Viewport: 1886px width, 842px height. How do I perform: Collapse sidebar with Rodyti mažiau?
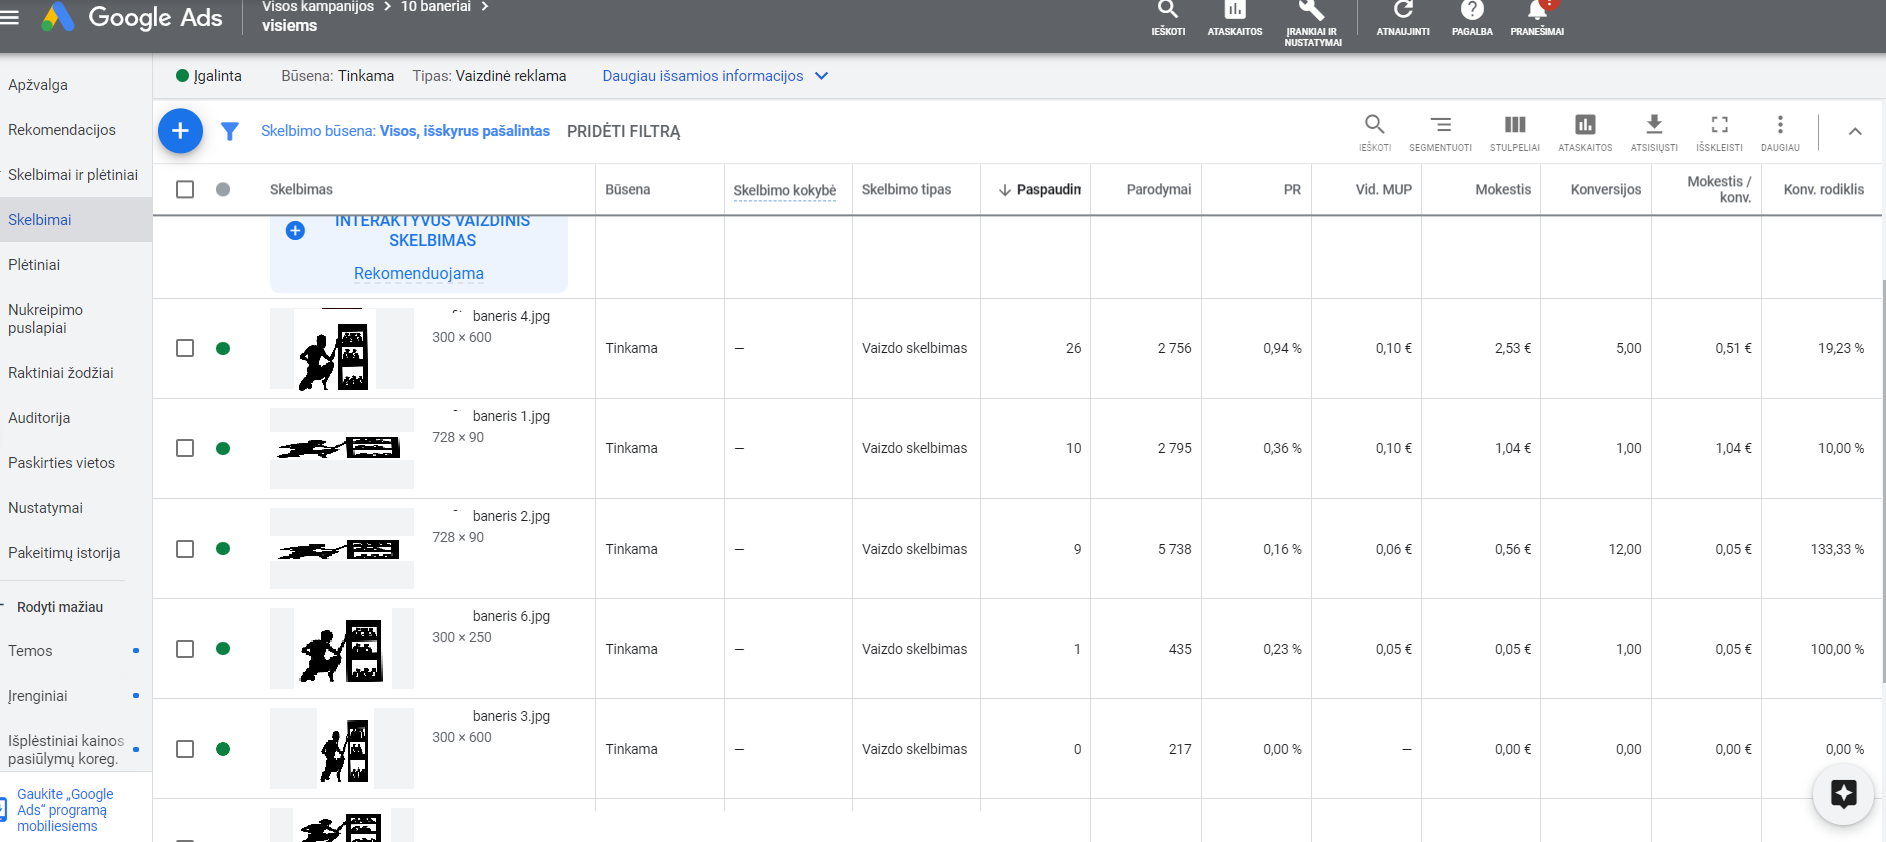pyautogui.click(x=60, y=607)
